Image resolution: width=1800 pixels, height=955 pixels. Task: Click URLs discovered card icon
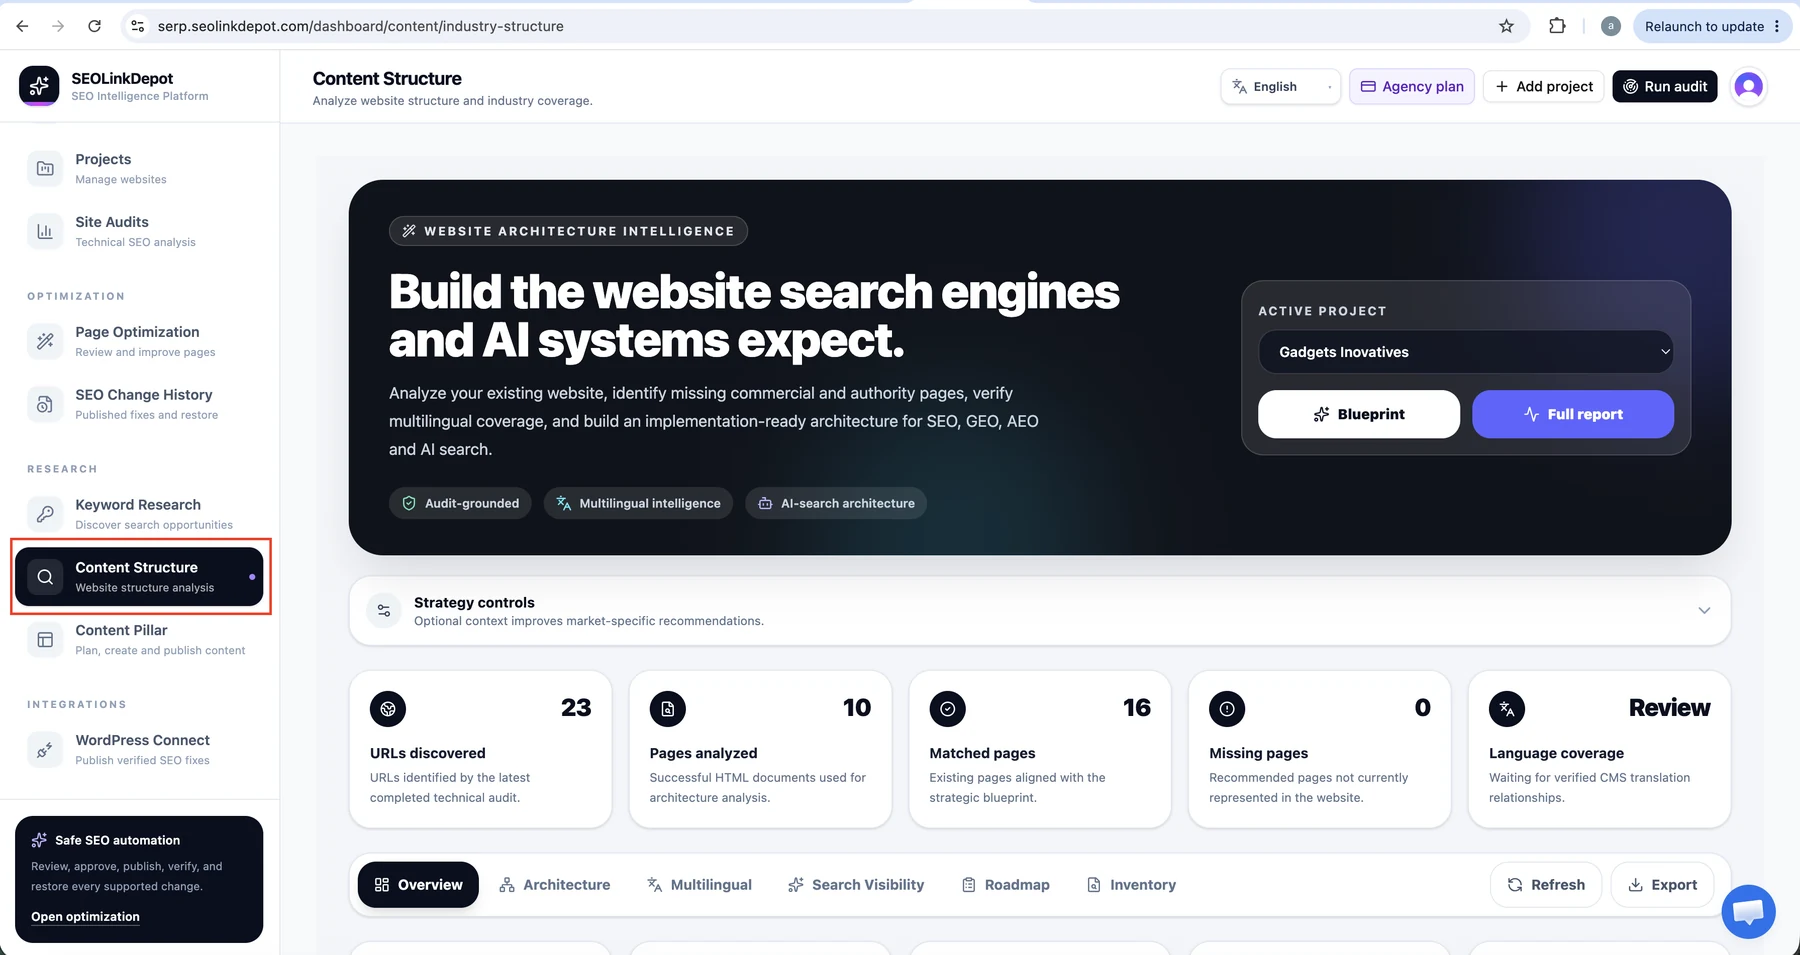pyautogui.click(x=388, y=709)
